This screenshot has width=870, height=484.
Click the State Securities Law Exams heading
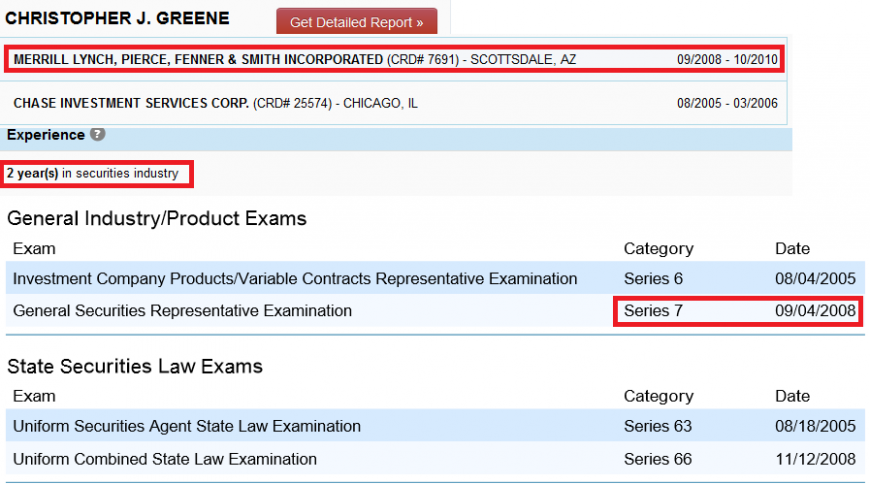[x=135, y=366]
